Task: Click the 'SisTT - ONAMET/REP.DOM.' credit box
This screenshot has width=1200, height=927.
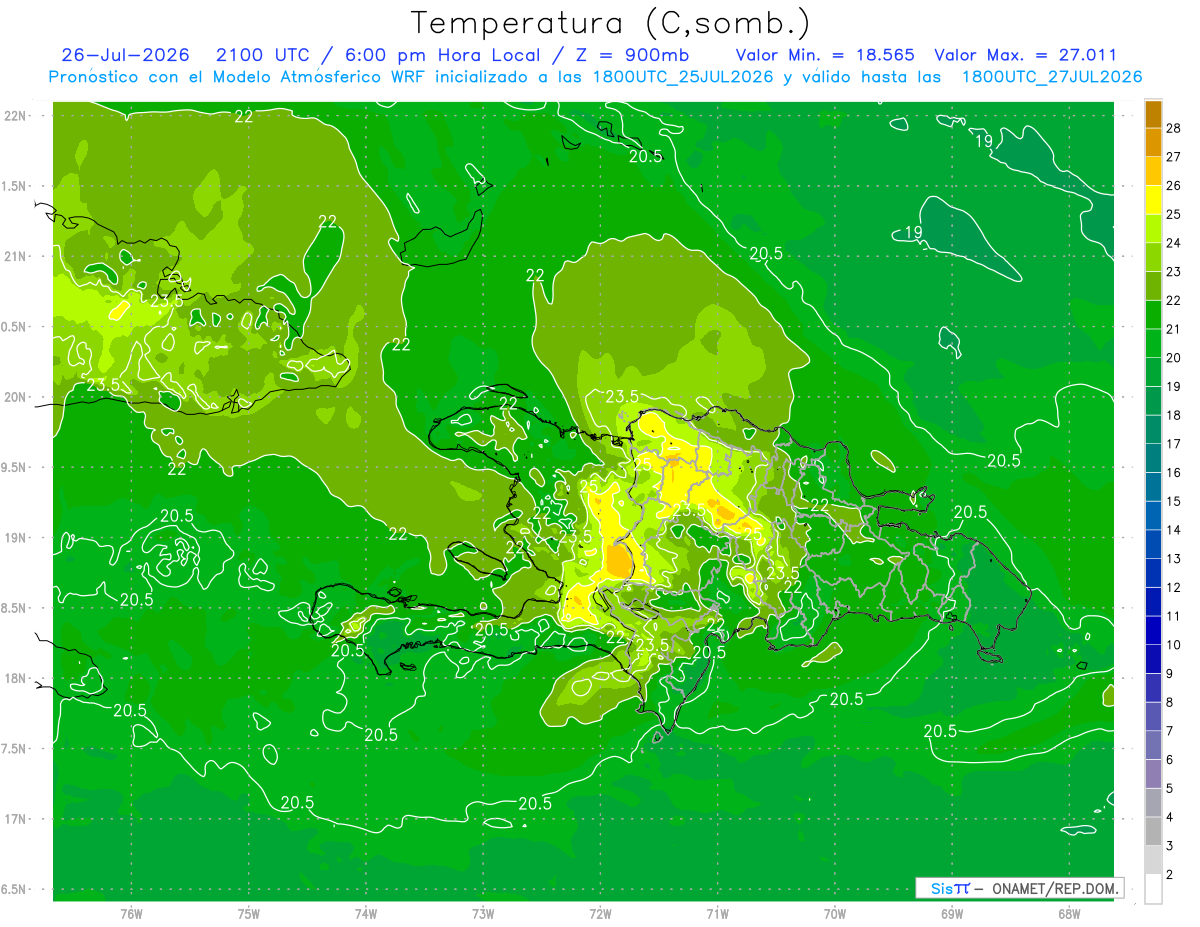Action: tap(1019, 888)
